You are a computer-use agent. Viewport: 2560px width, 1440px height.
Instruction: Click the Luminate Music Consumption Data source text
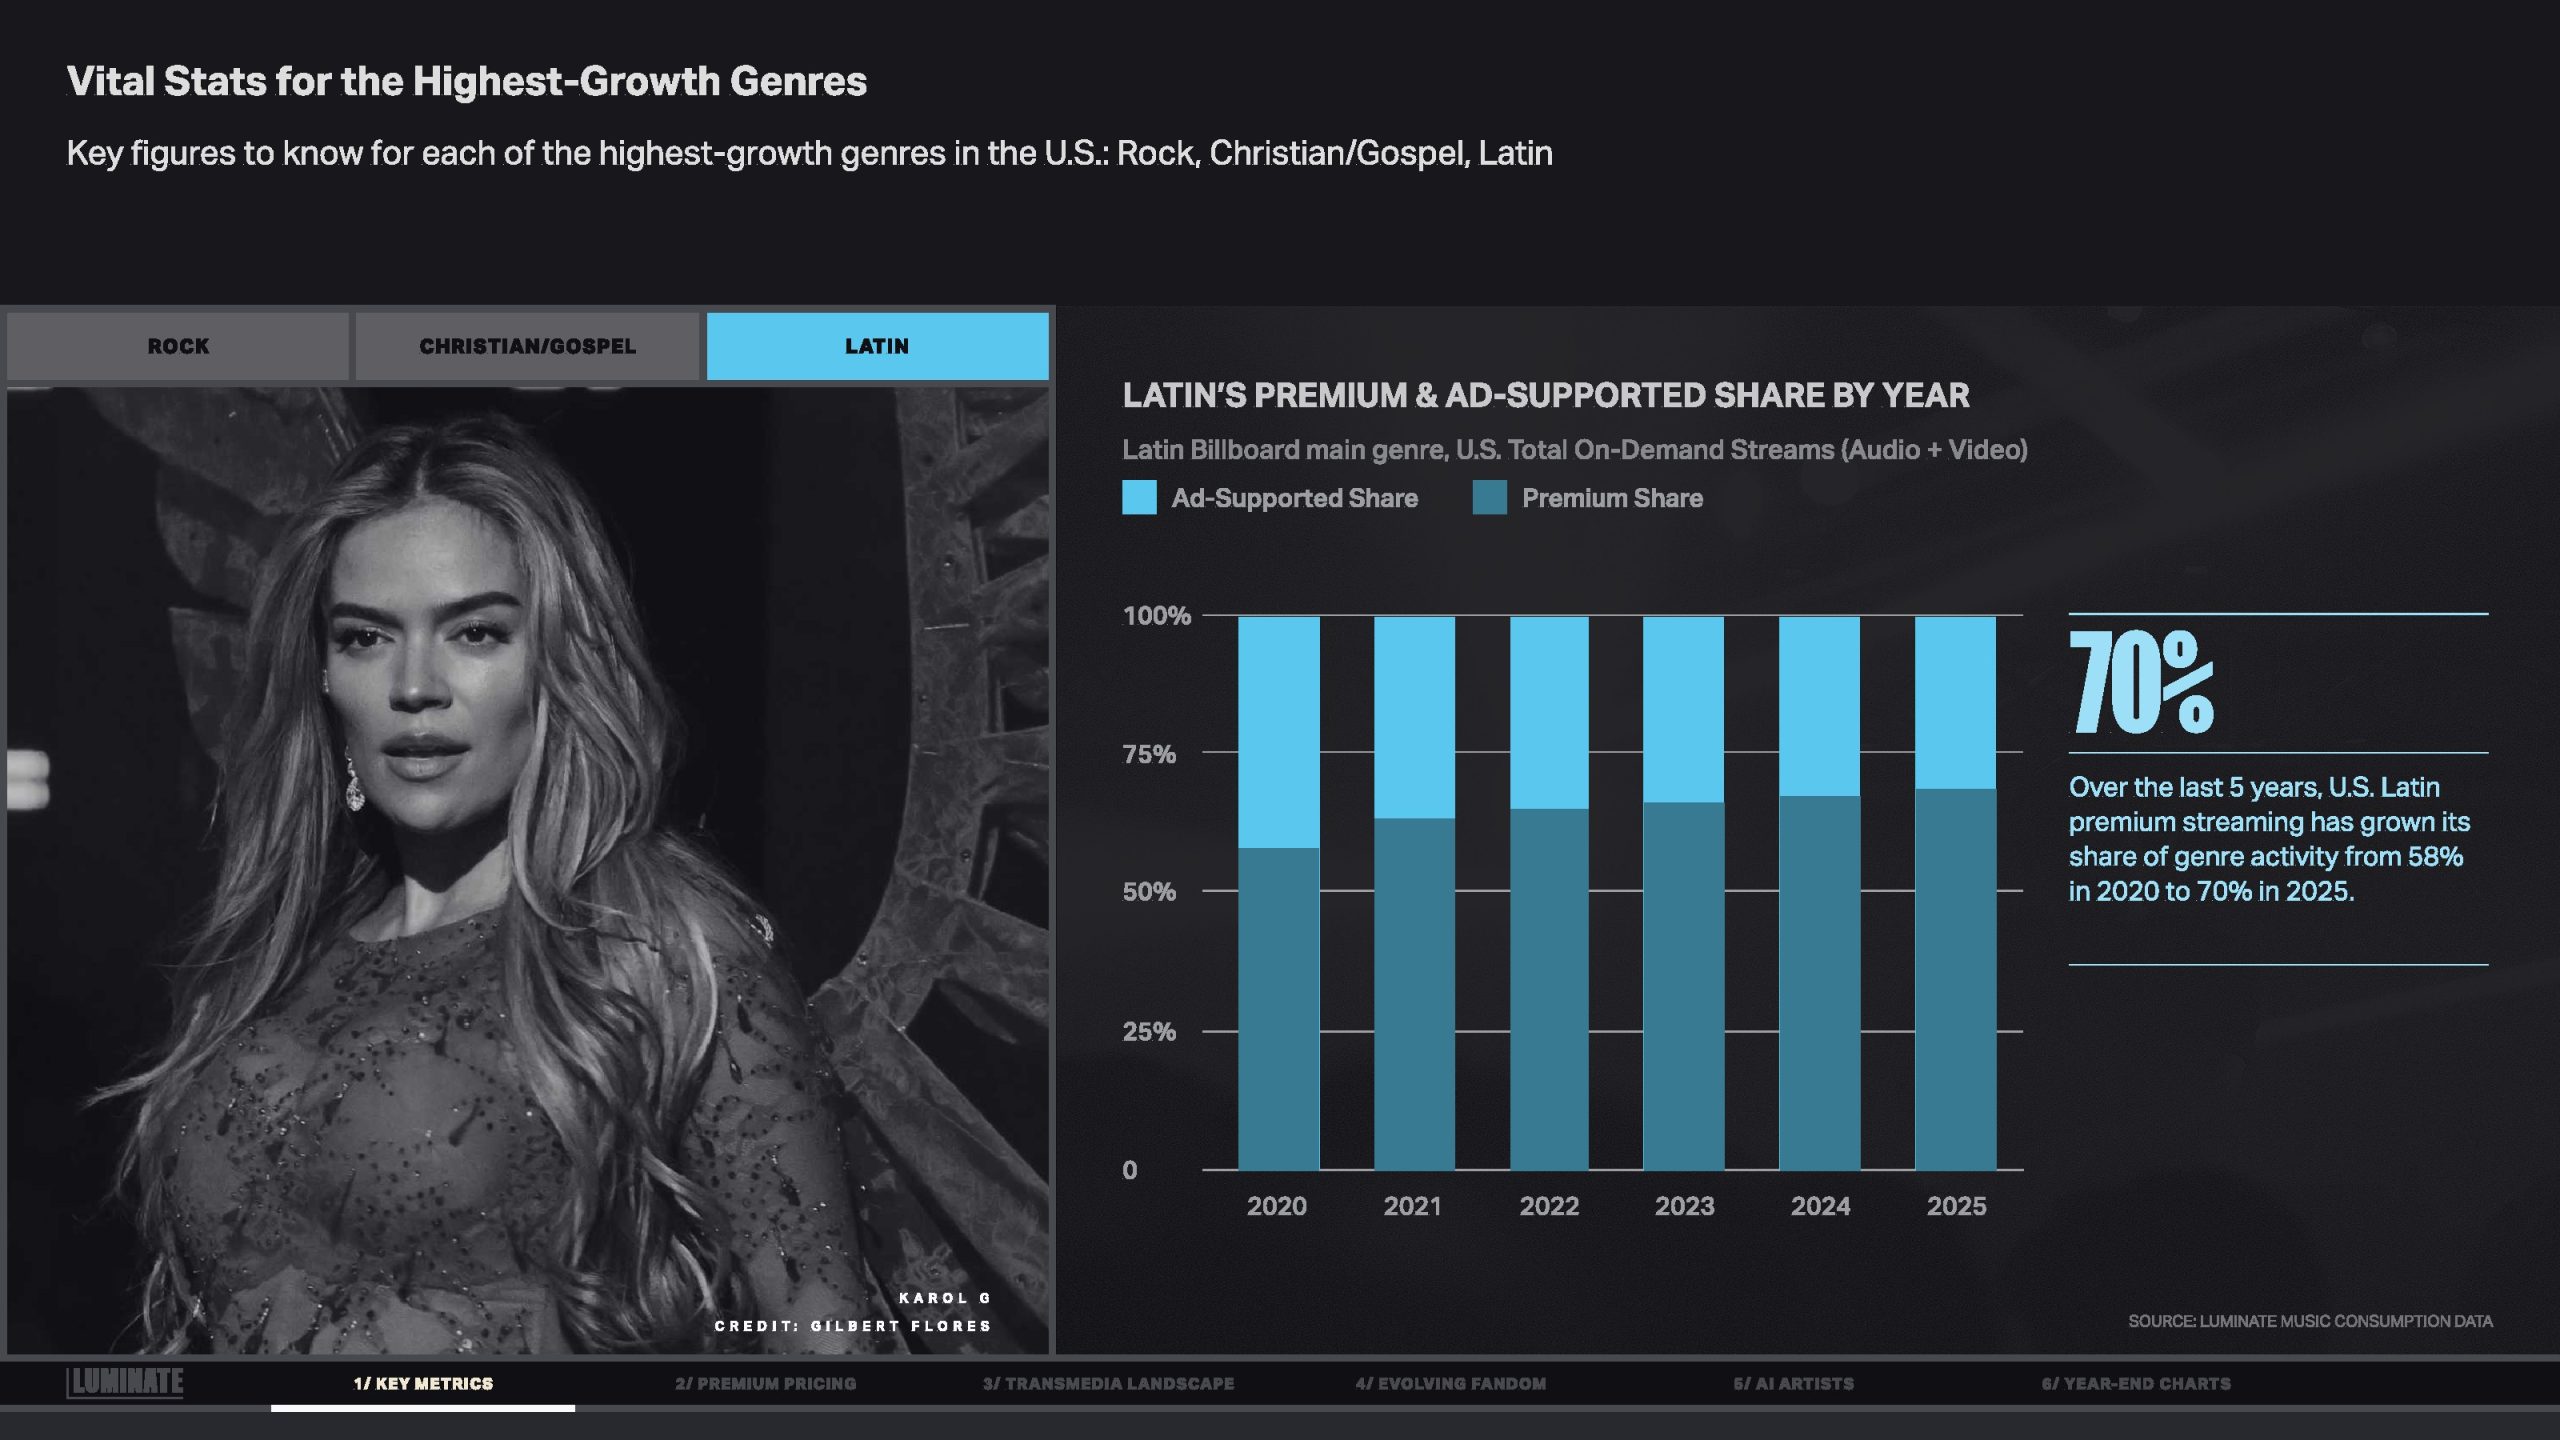pyautogui.click(x=2310, y=1321)
